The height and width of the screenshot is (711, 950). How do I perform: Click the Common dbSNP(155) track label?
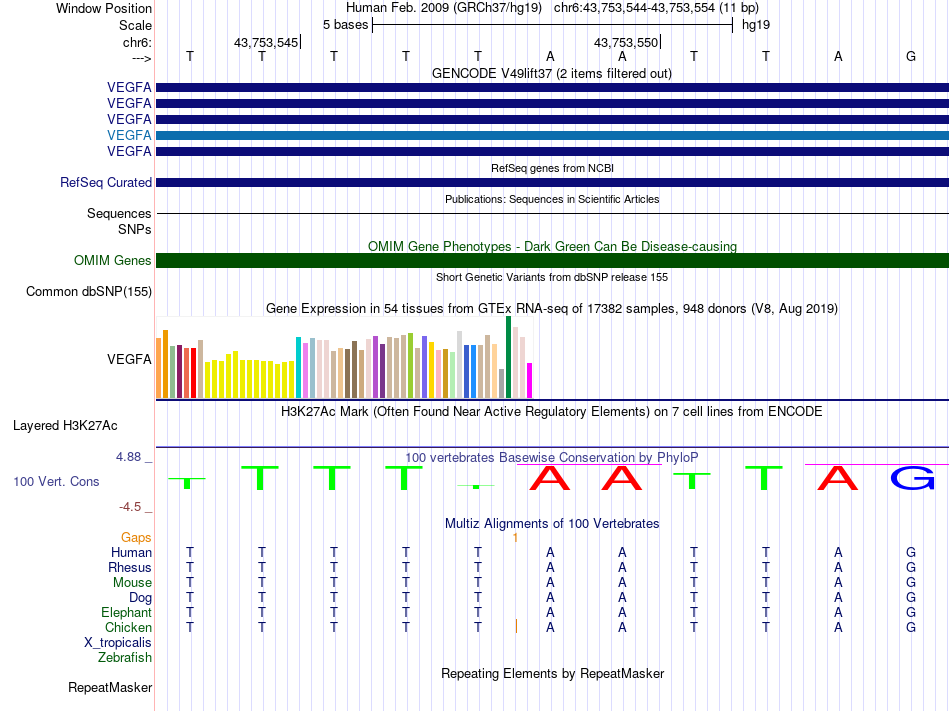(89, 291)
